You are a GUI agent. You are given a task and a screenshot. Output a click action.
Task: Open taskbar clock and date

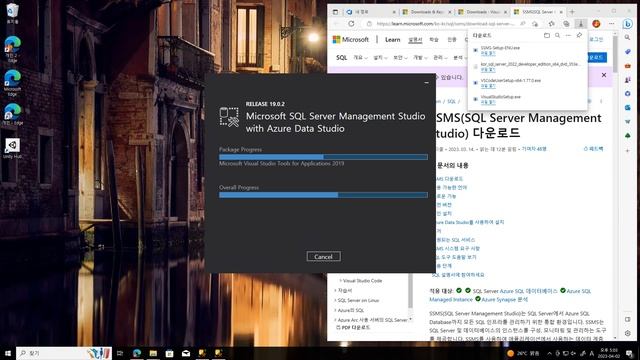609,353
